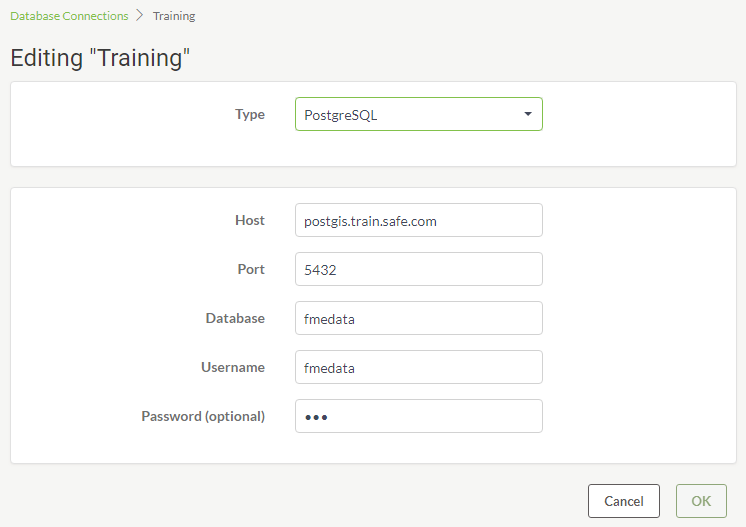
Task: Focus the Password (optional) field
Action: [x=419, y=416]
